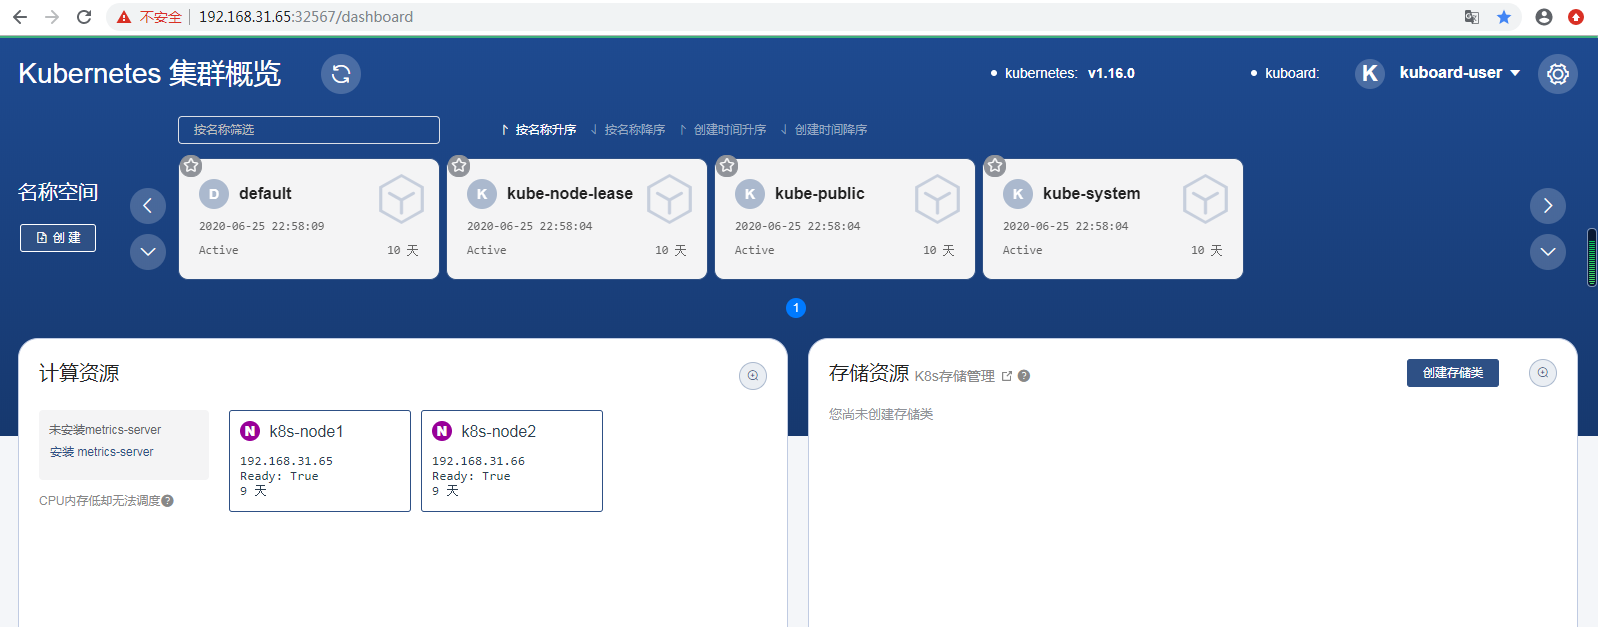Star the kube-public namespace
The width and height of the screenshot is (1598, 627).
click(727, 166)
